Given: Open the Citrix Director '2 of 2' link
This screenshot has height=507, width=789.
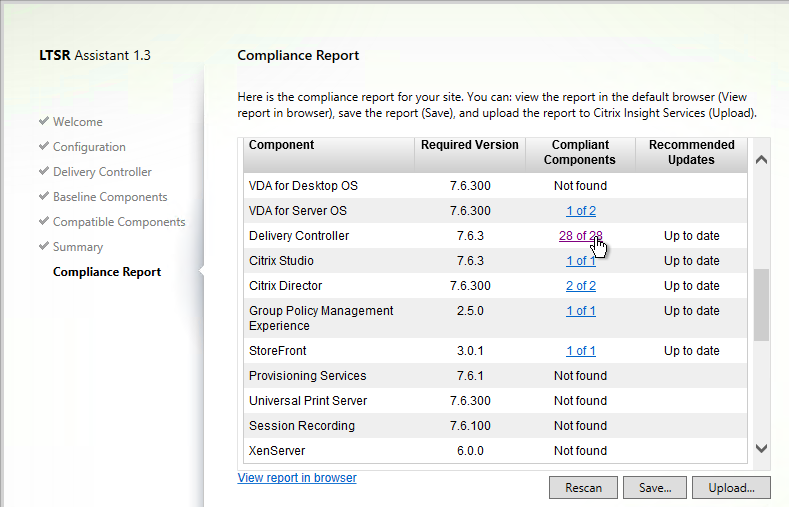Looking at the screenshot, I should tap(581, 286).
